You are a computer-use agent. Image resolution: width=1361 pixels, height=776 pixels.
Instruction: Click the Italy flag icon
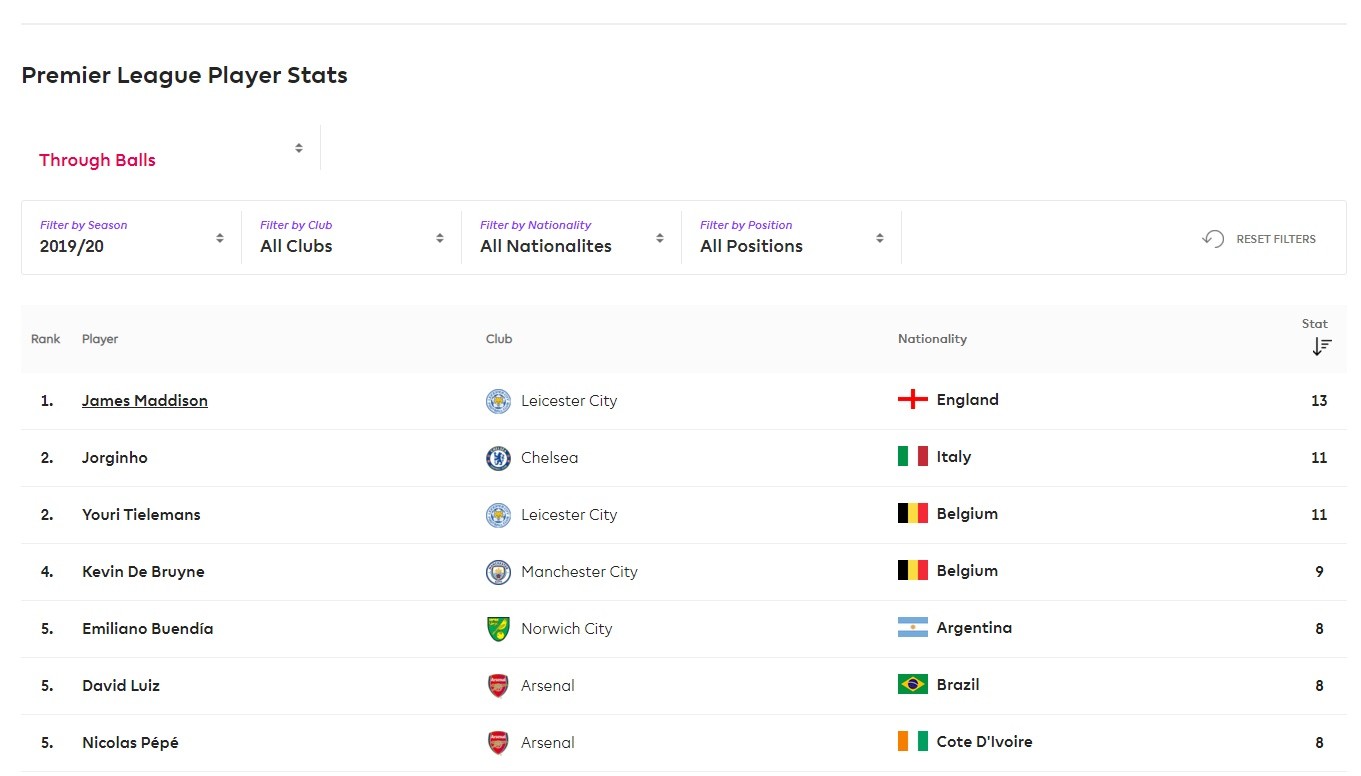point(913,457)
